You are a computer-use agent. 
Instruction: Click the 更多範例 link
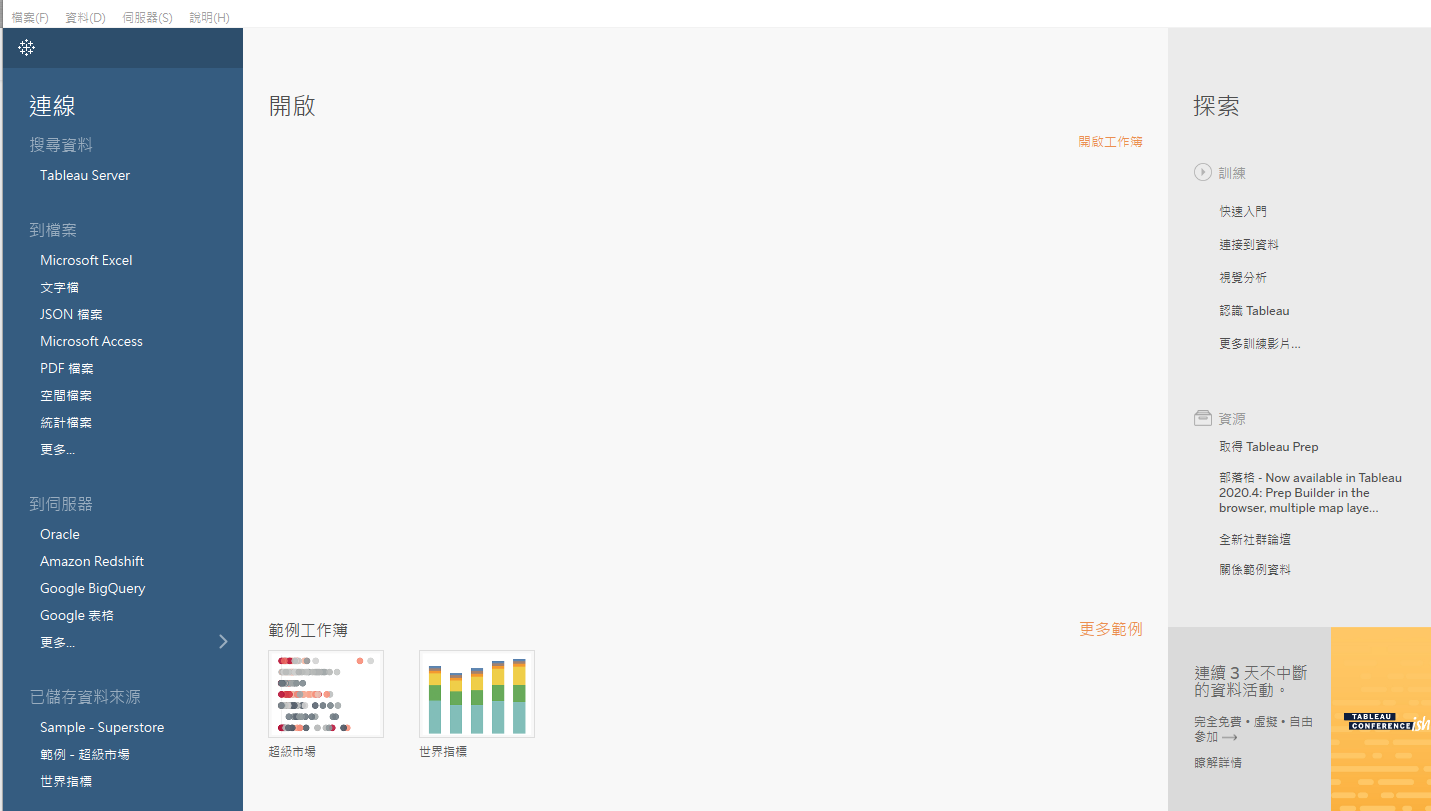point(1110,629)
